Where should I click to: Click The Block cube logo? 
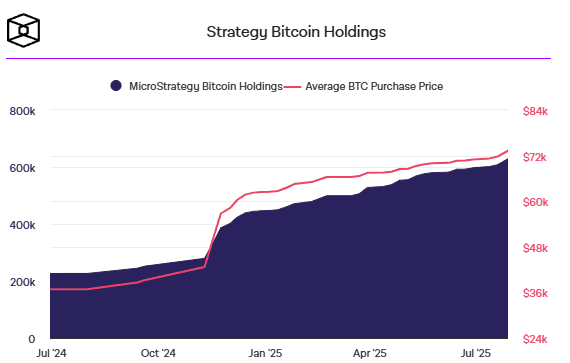click(23, 31)
